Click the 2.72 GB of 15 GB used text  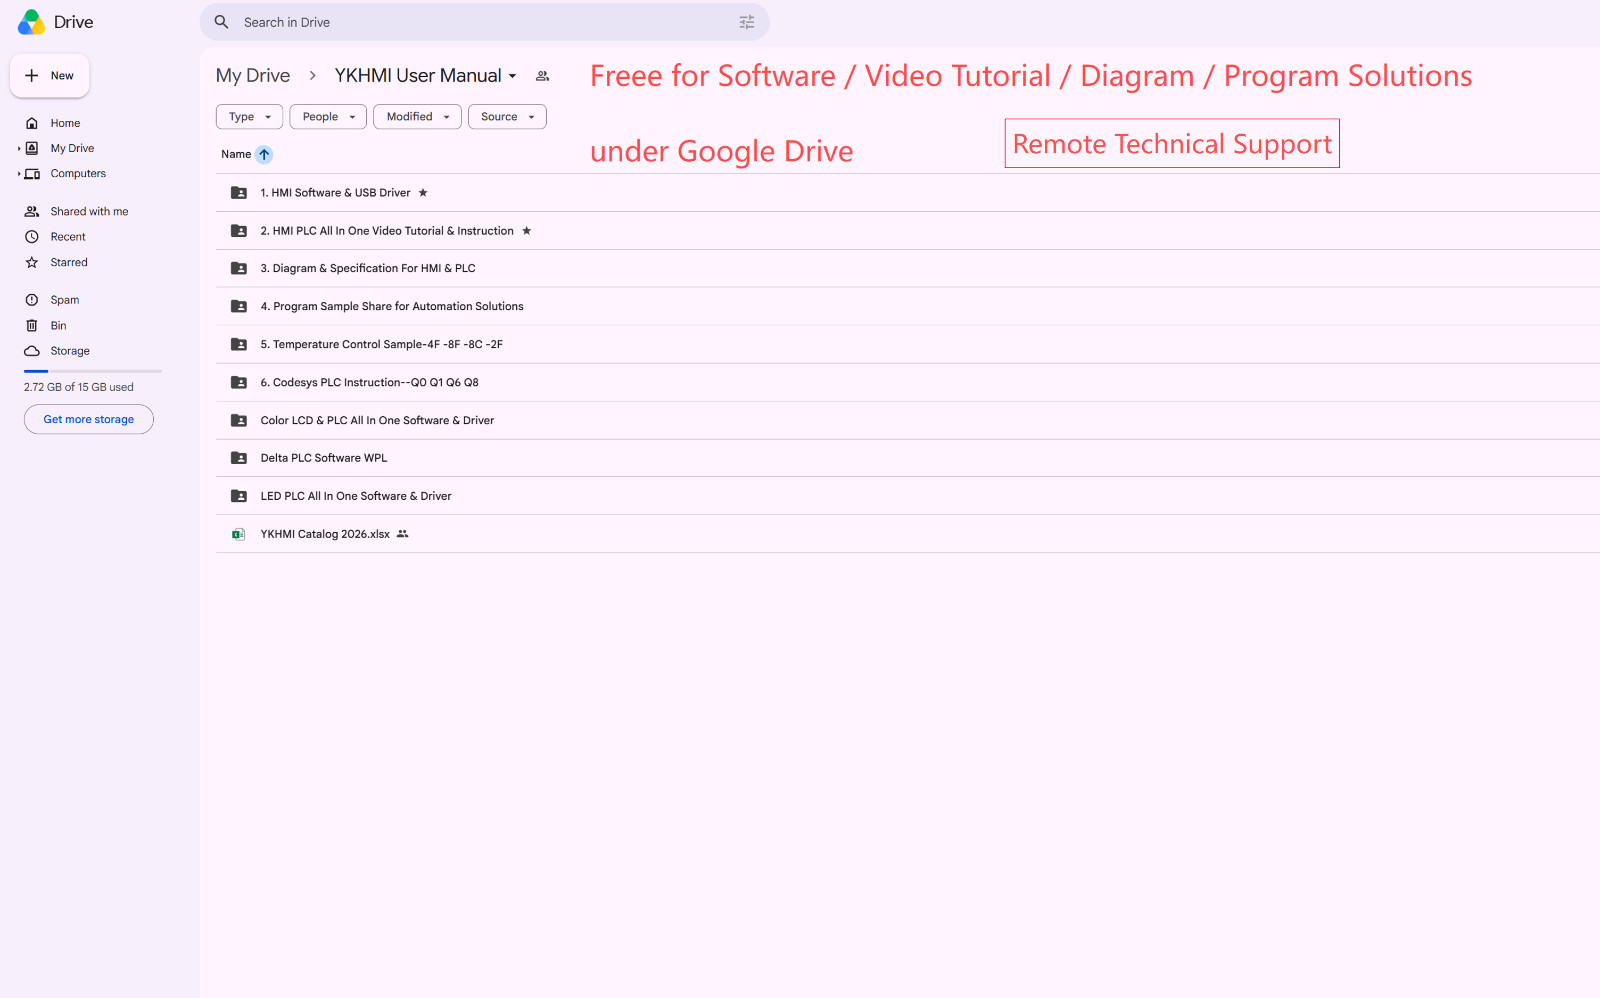(79, 387)
